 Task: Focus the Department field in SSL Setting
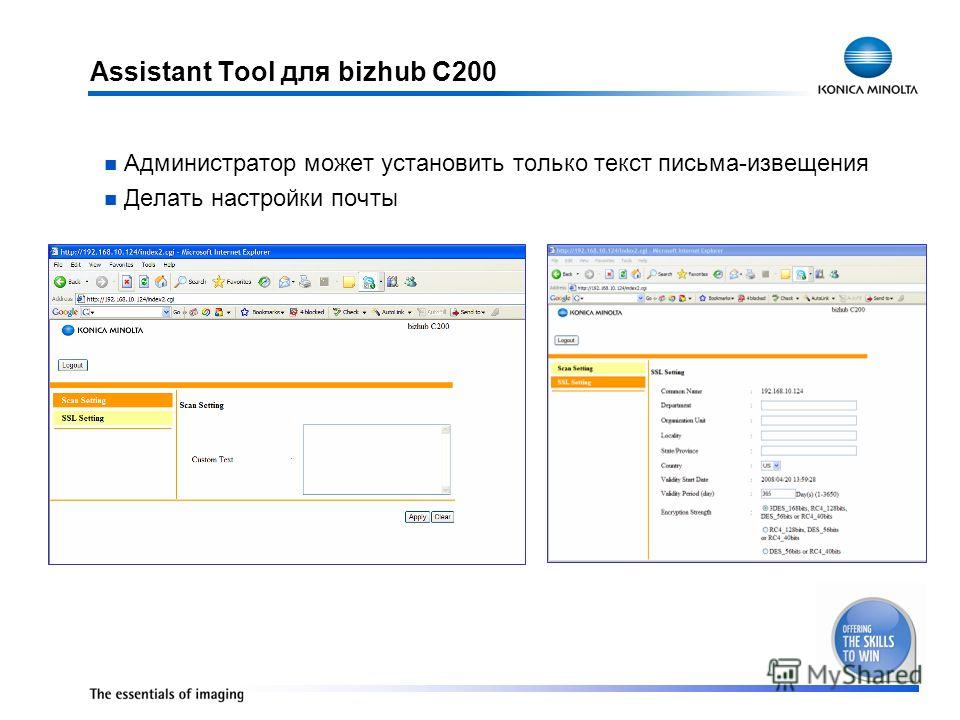pyautogui.click(x=809, y=405)
